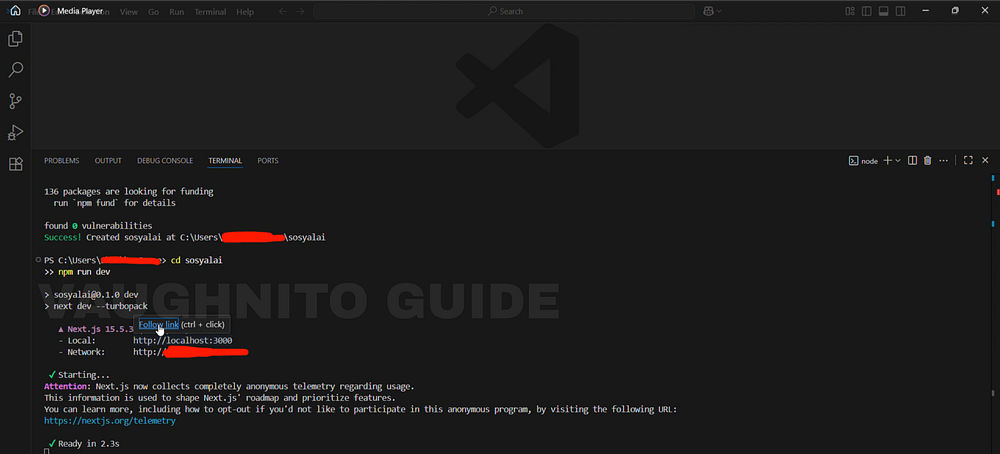
Task: Kill terminal using the trash icon
Action: [x=928, y=161]
